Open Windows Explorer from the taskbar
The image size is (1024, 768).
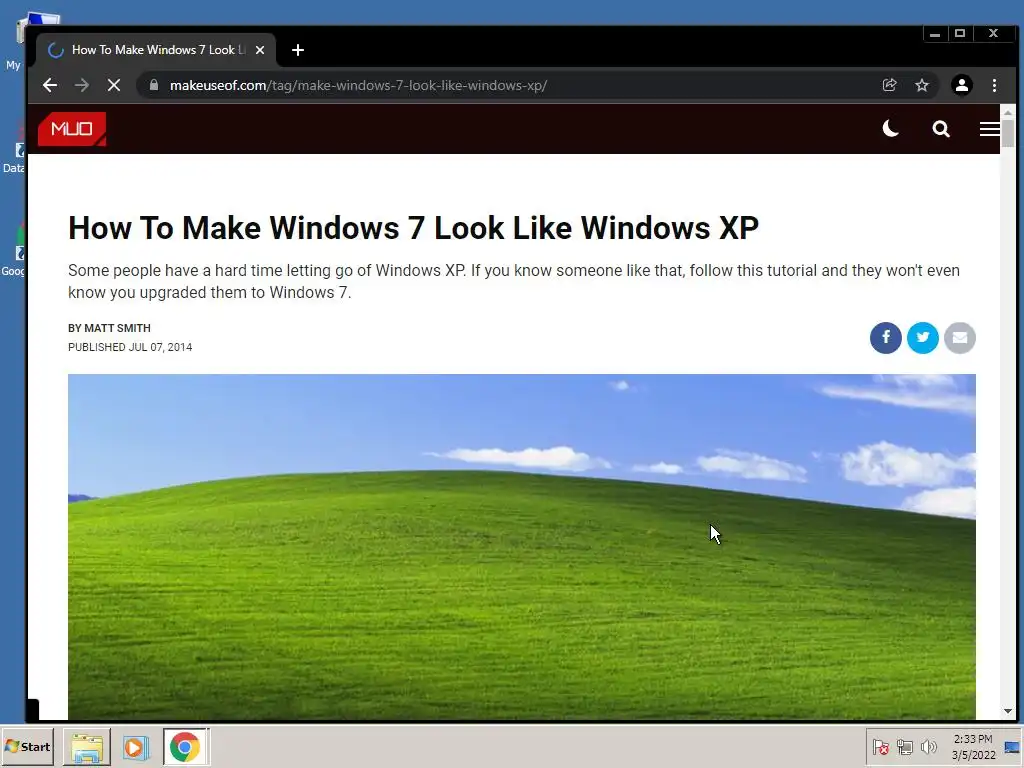point(87,746)
